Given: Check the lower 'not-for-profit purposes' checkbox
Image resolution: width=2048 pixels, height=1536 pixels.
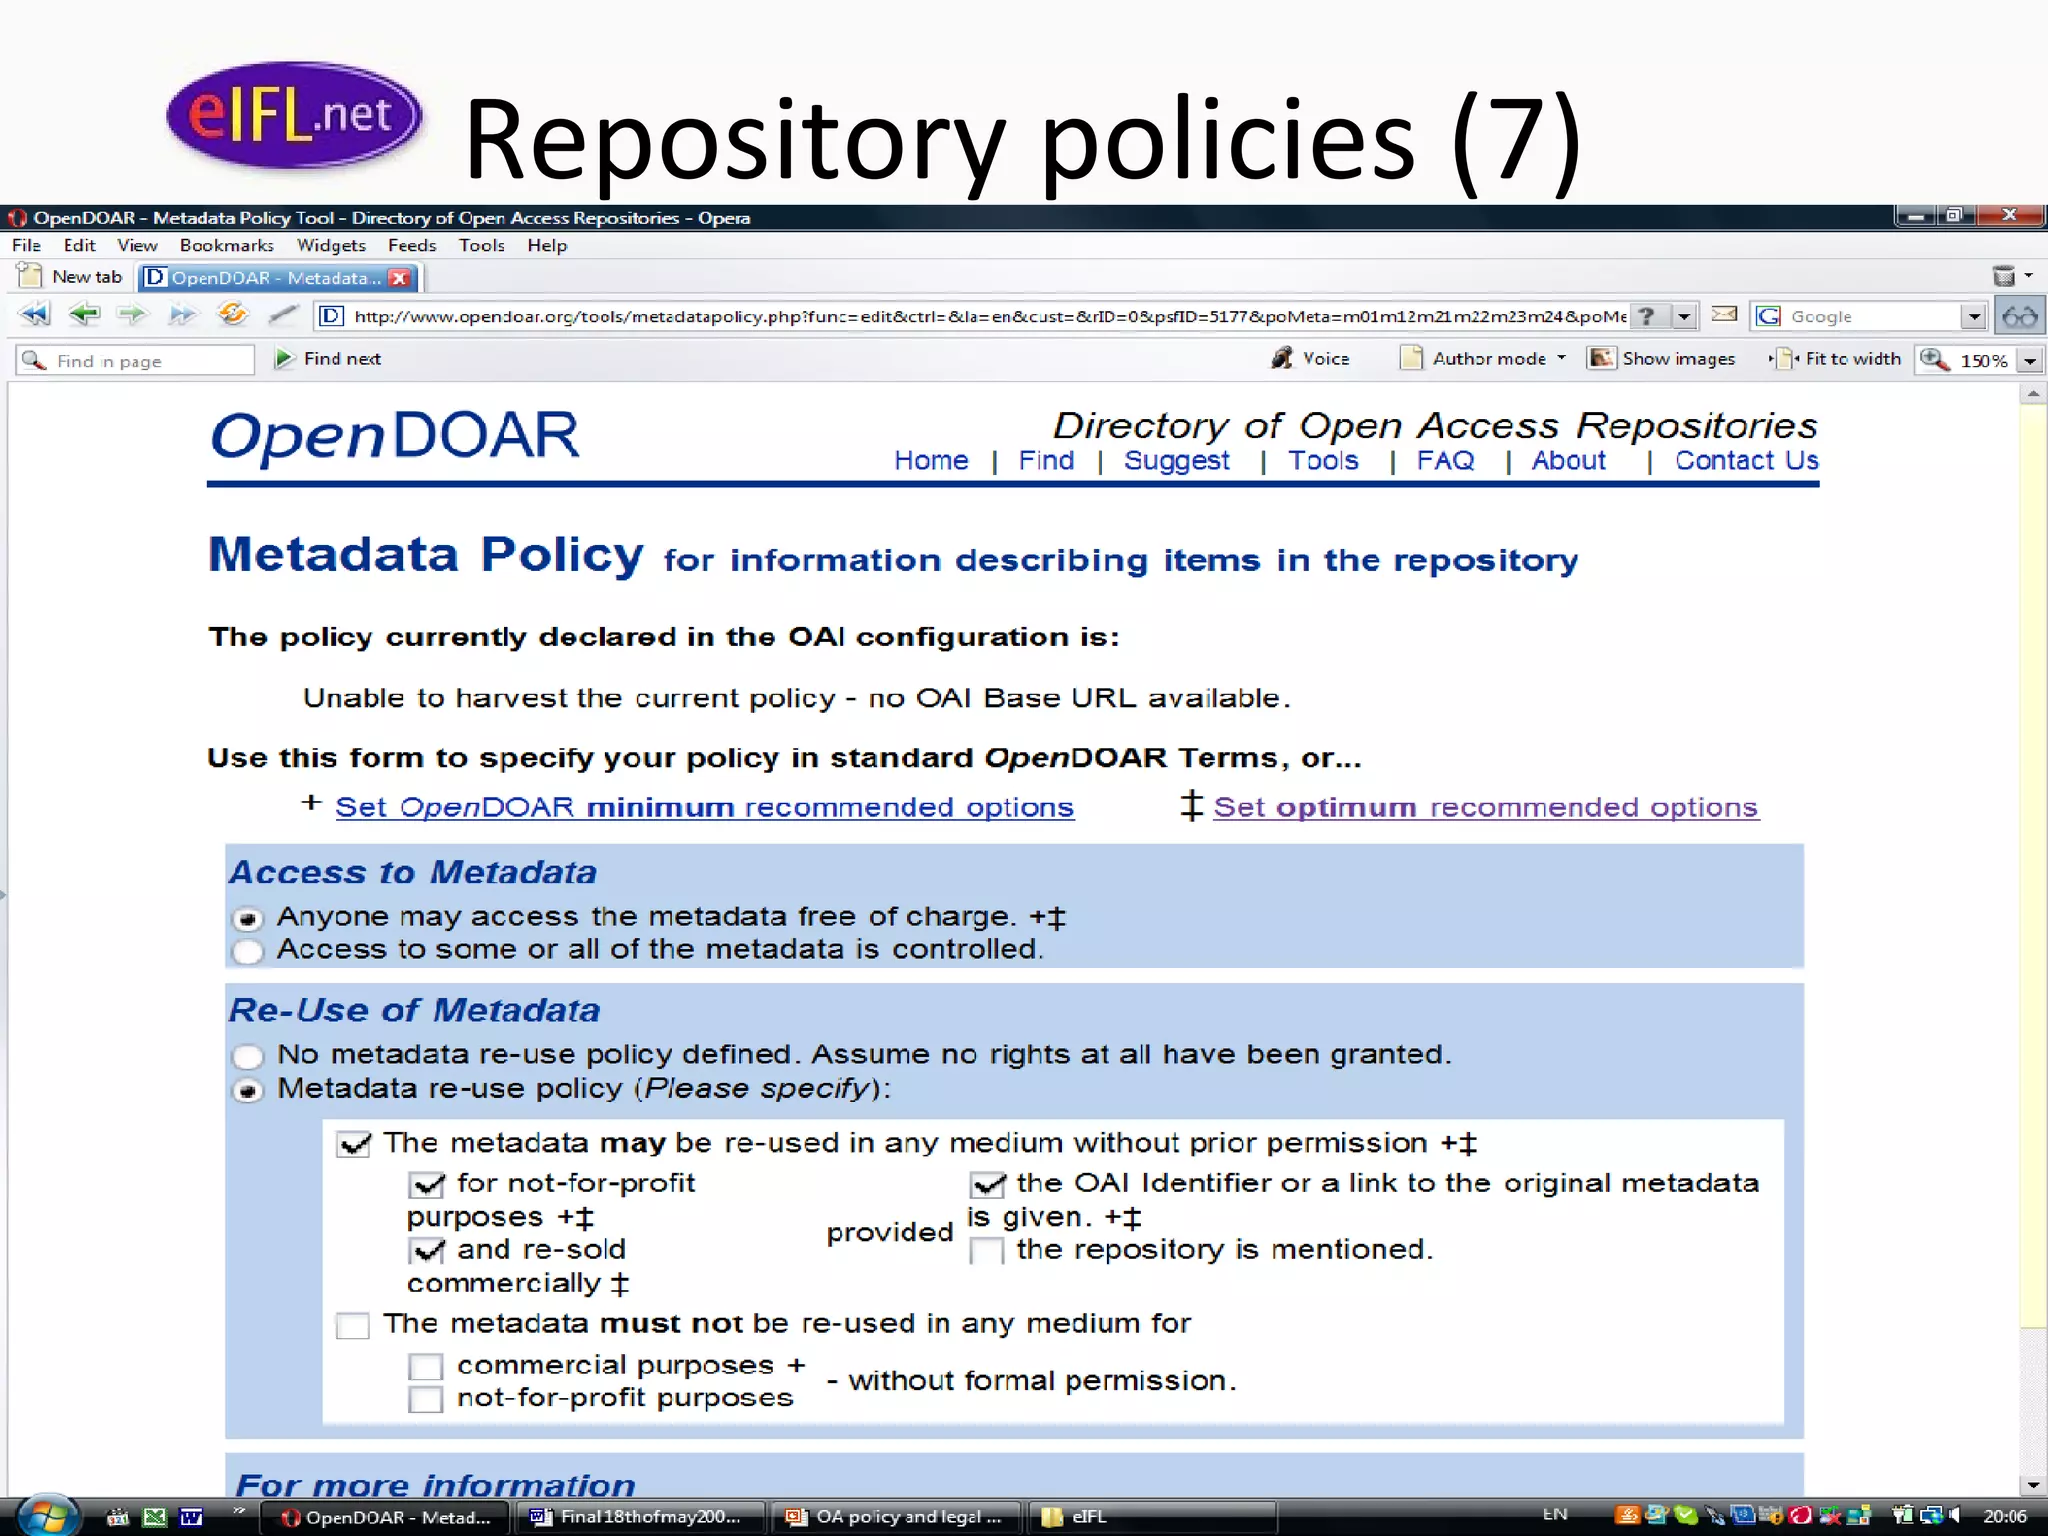Looking at the screenshot, I should pyautogui.click(x=426, y=1400).
